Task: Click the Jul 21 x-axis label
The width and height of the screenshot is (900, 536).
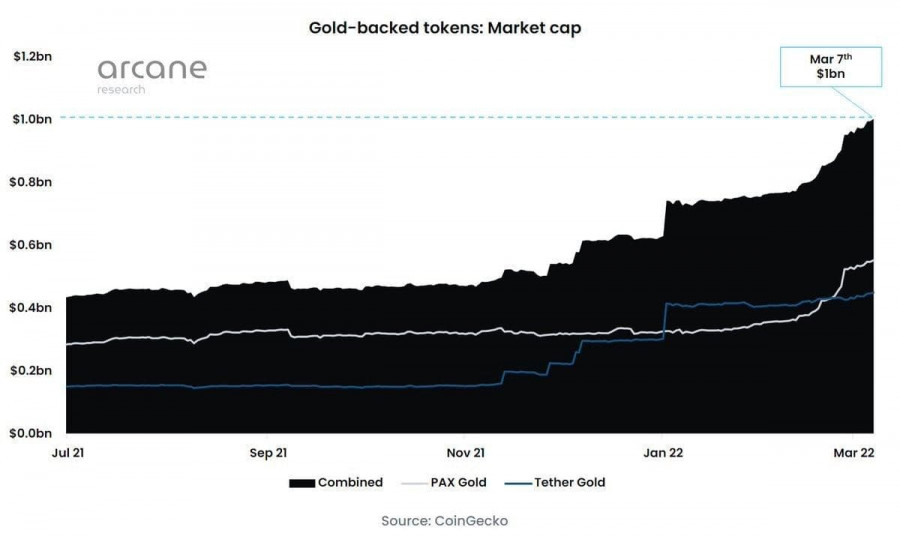Action: click(x=68, y=453)
